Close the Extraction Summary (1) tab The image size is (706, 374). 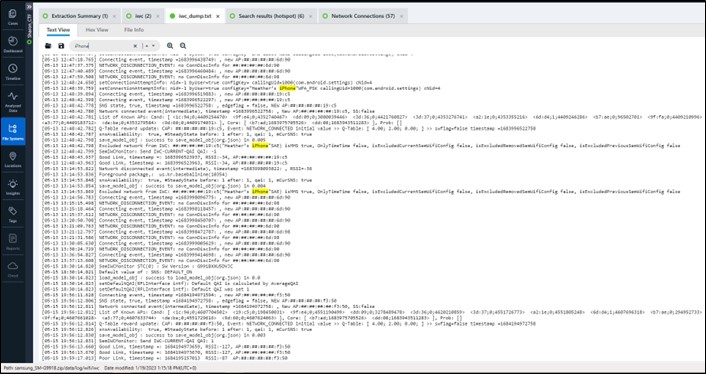click(x=114, y=16)
